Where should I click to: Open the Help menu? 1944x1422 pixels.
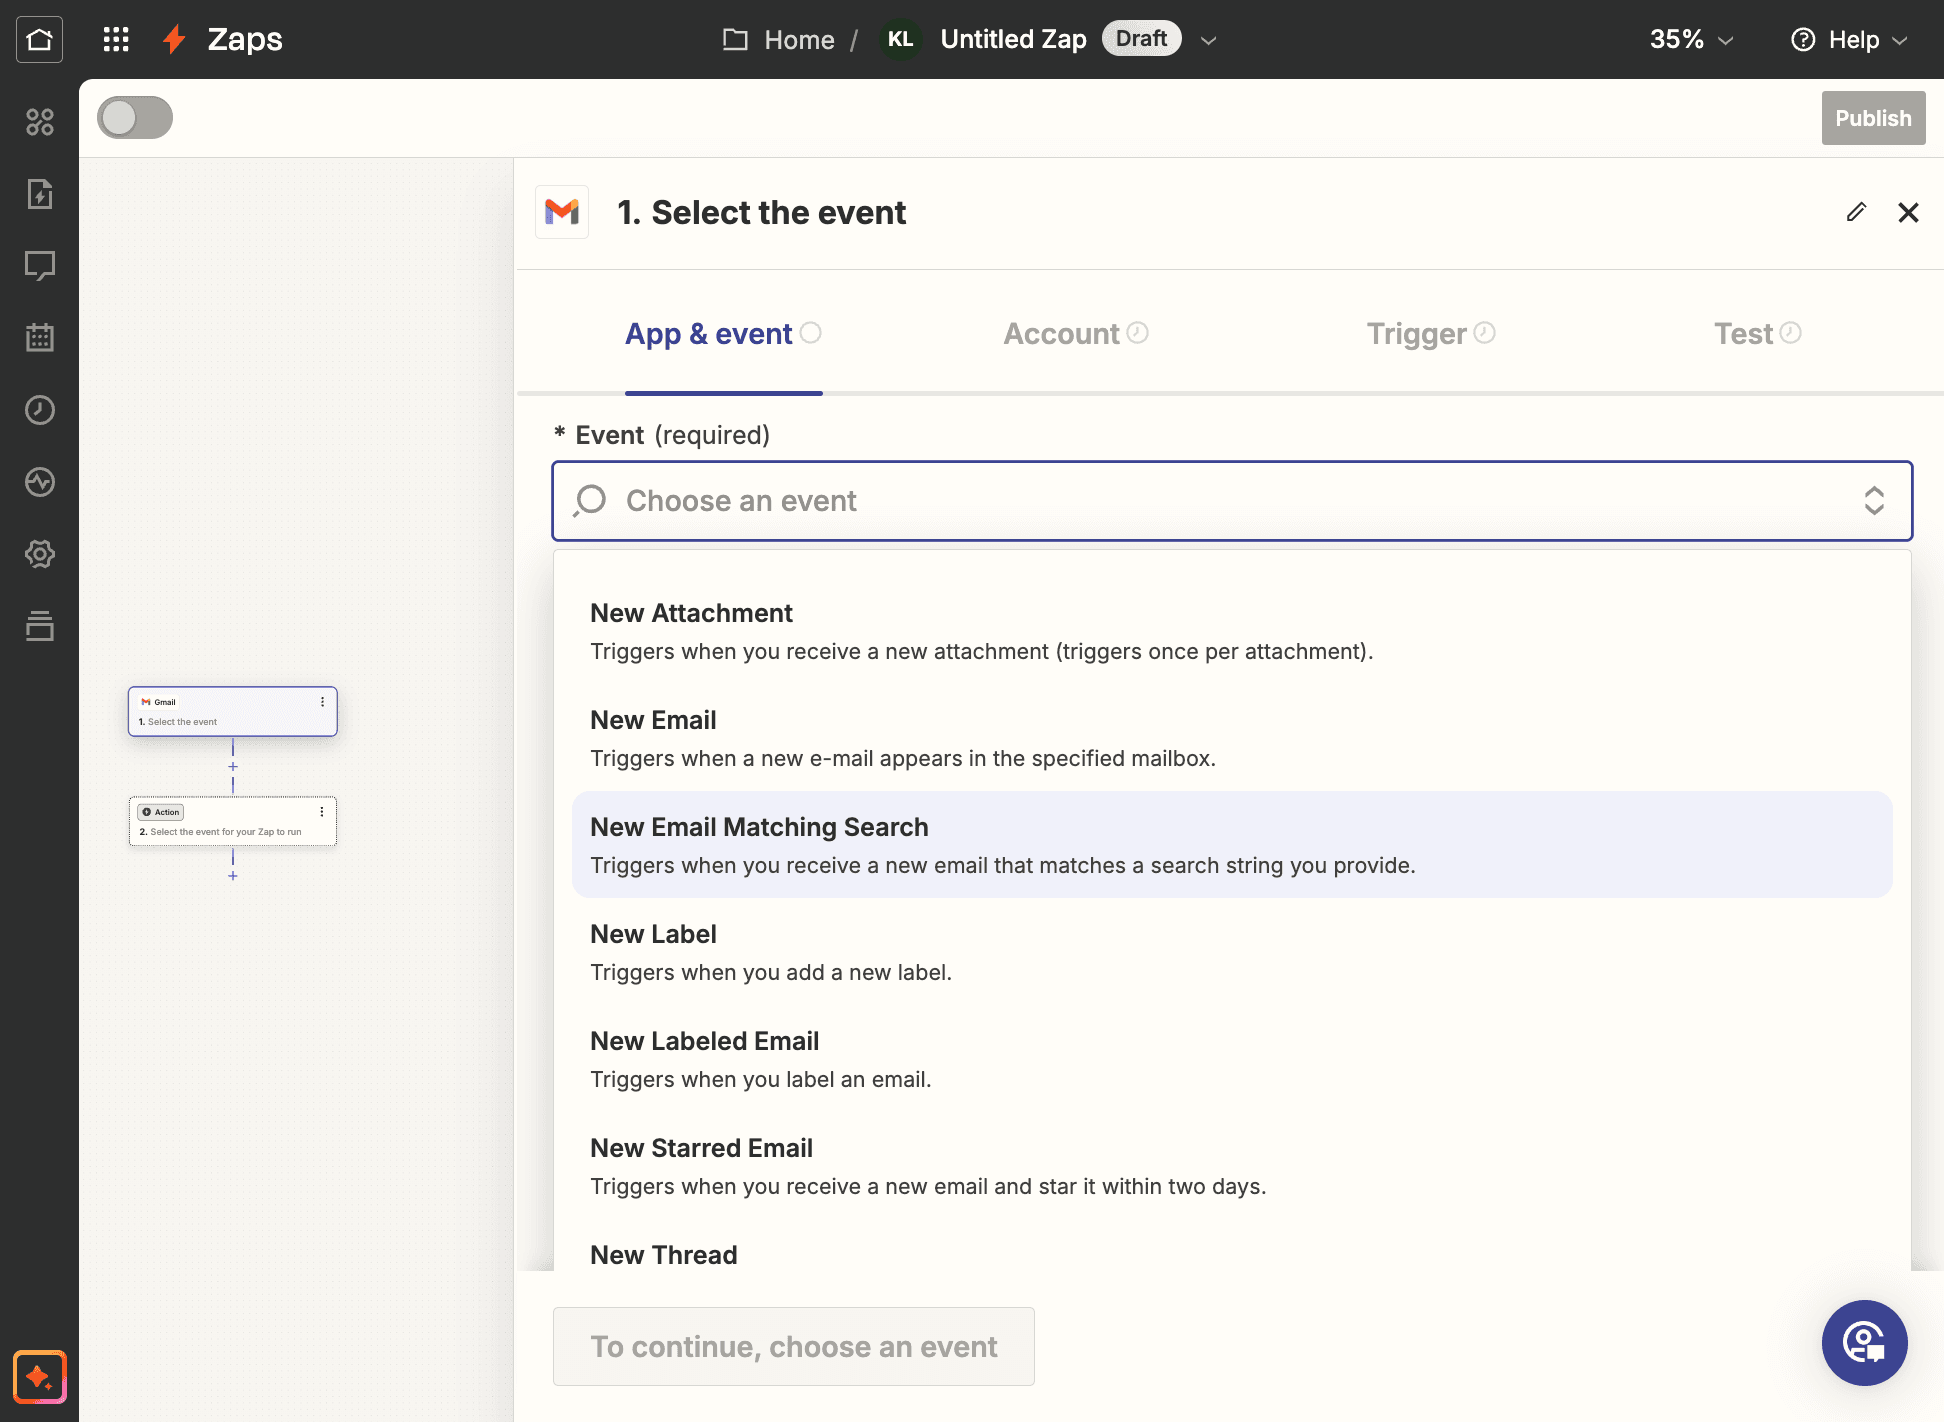pos(1849,39)
